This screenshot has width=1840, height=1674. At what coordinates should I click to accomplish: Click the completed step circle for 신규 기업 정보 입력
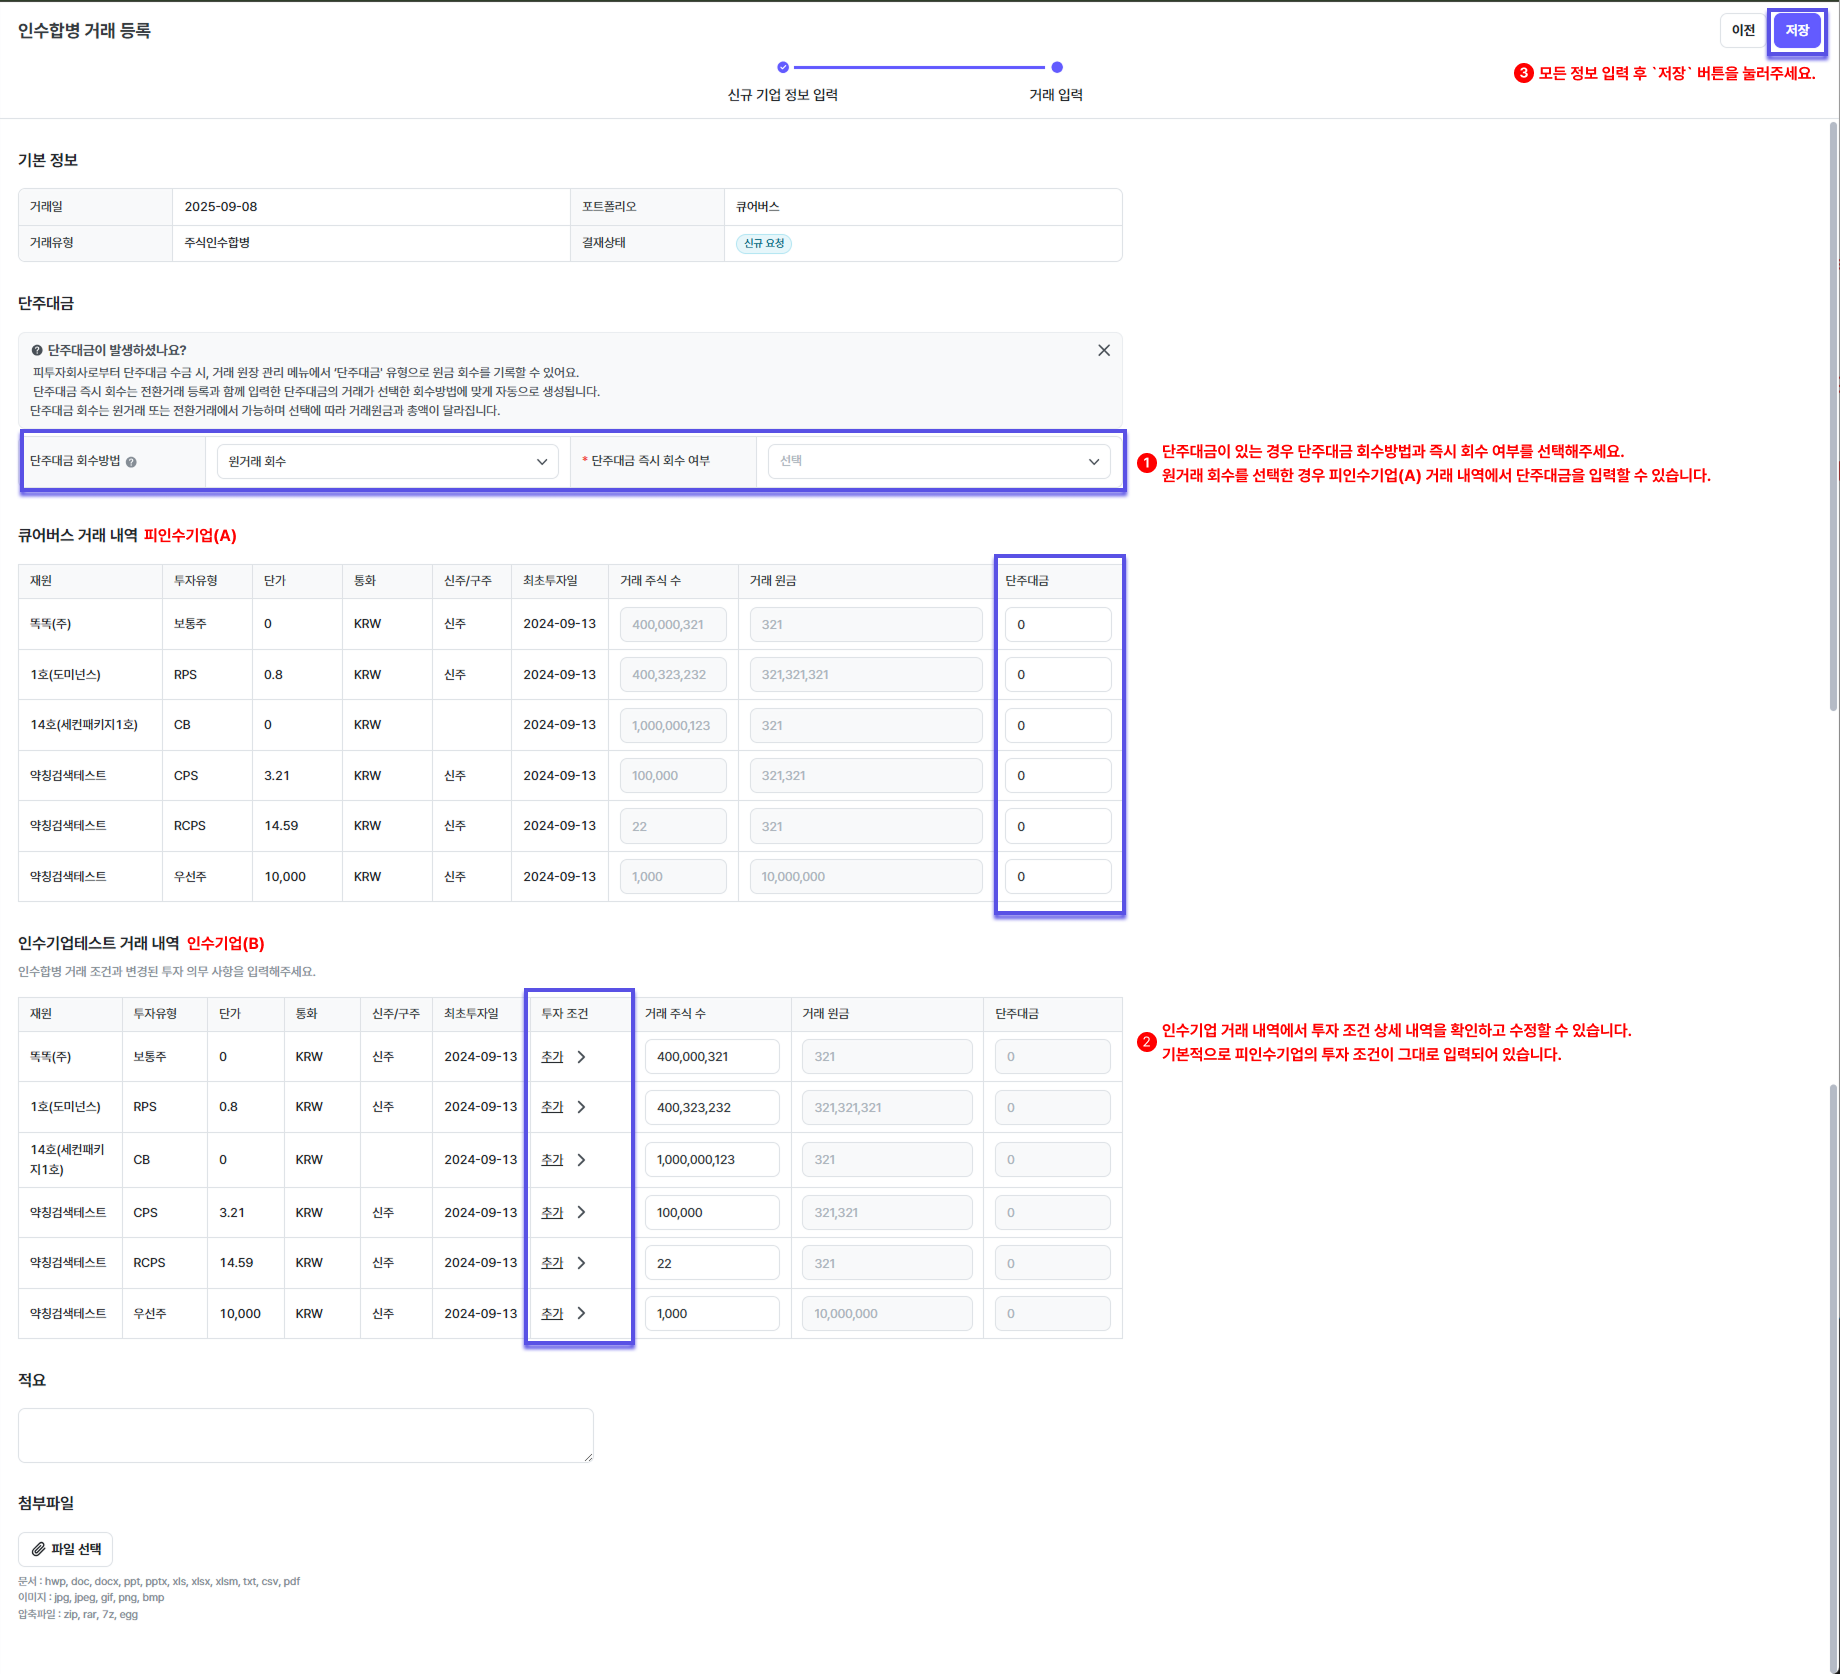(783, 68)
